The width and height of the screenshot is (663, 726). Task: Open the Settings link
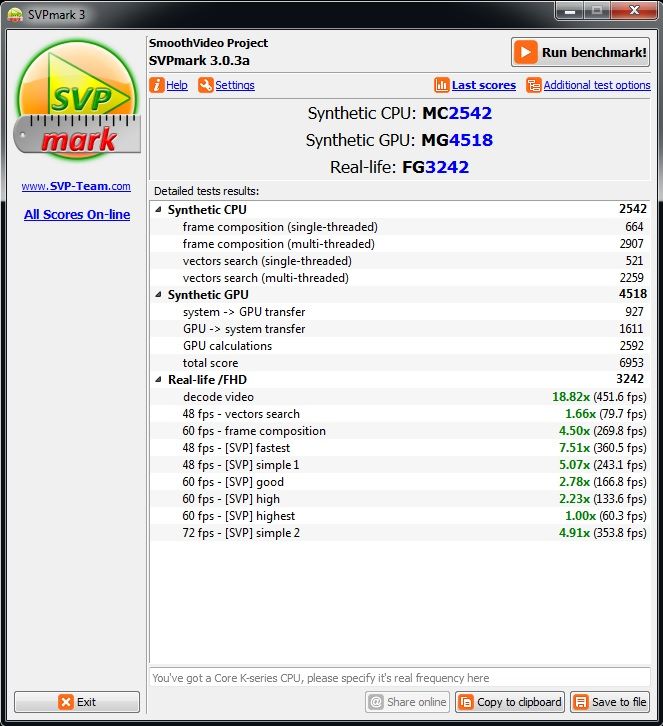[x=235, y=85]
